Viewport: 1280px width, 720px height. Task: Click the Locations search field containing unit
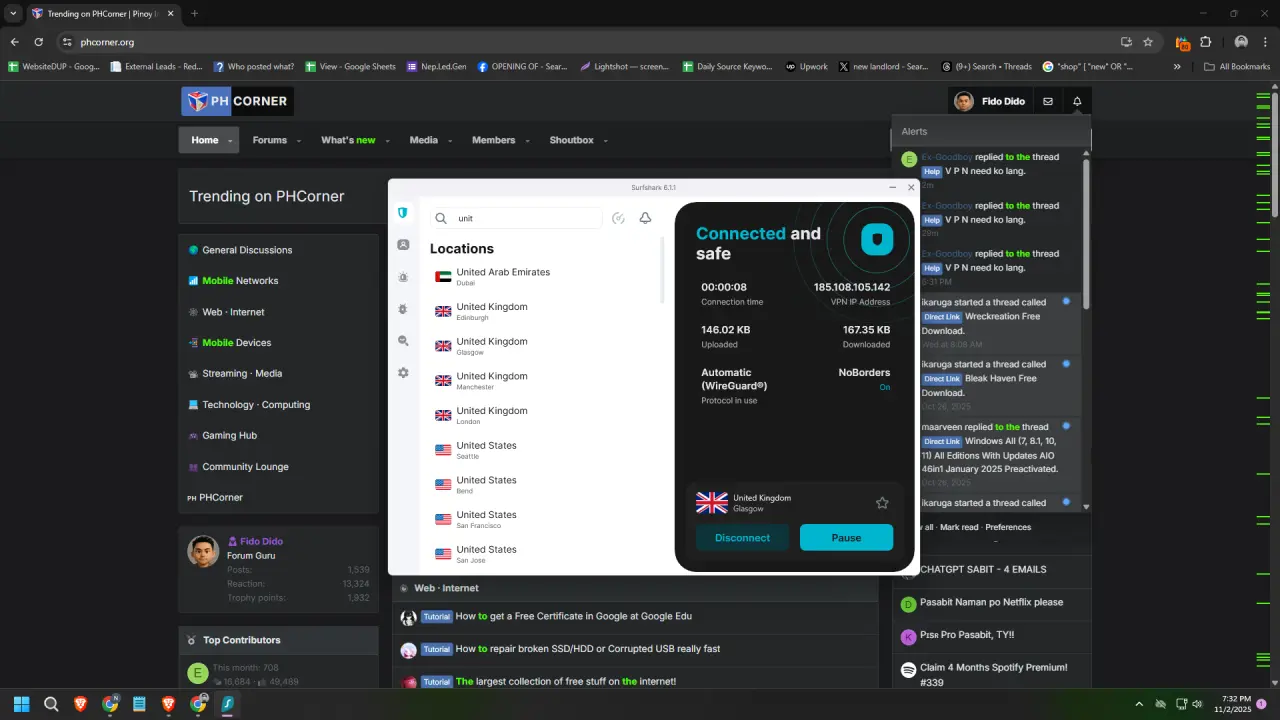[x=516, y=218]
